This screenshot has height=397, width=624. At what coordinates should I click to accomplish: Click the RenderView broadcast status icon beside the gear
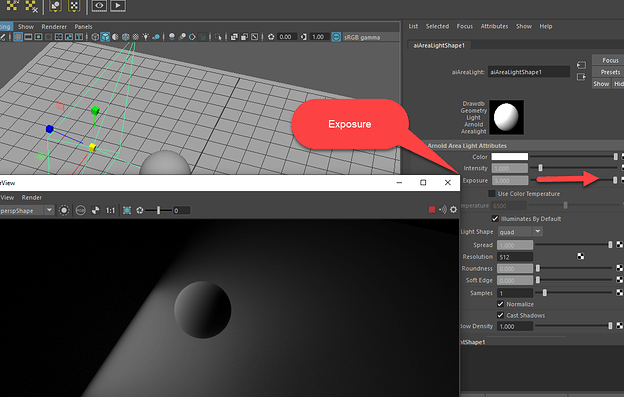pyautogui.click(x=443, y=210)
